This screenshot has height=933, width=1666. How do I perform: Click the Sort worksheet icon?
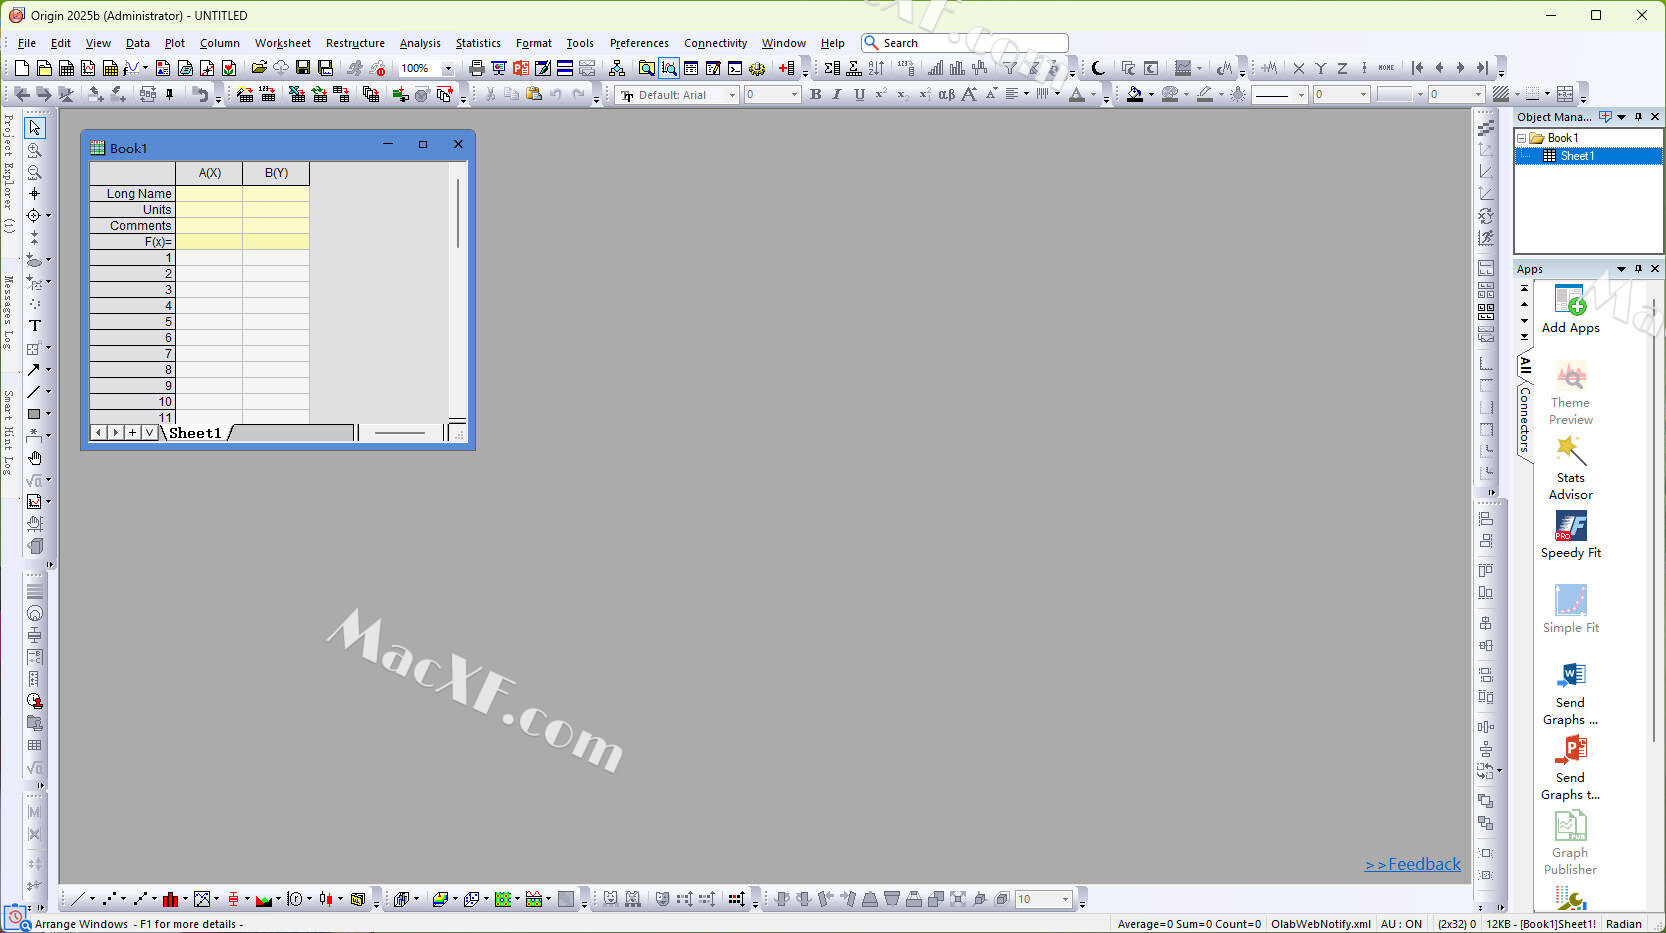876,68
